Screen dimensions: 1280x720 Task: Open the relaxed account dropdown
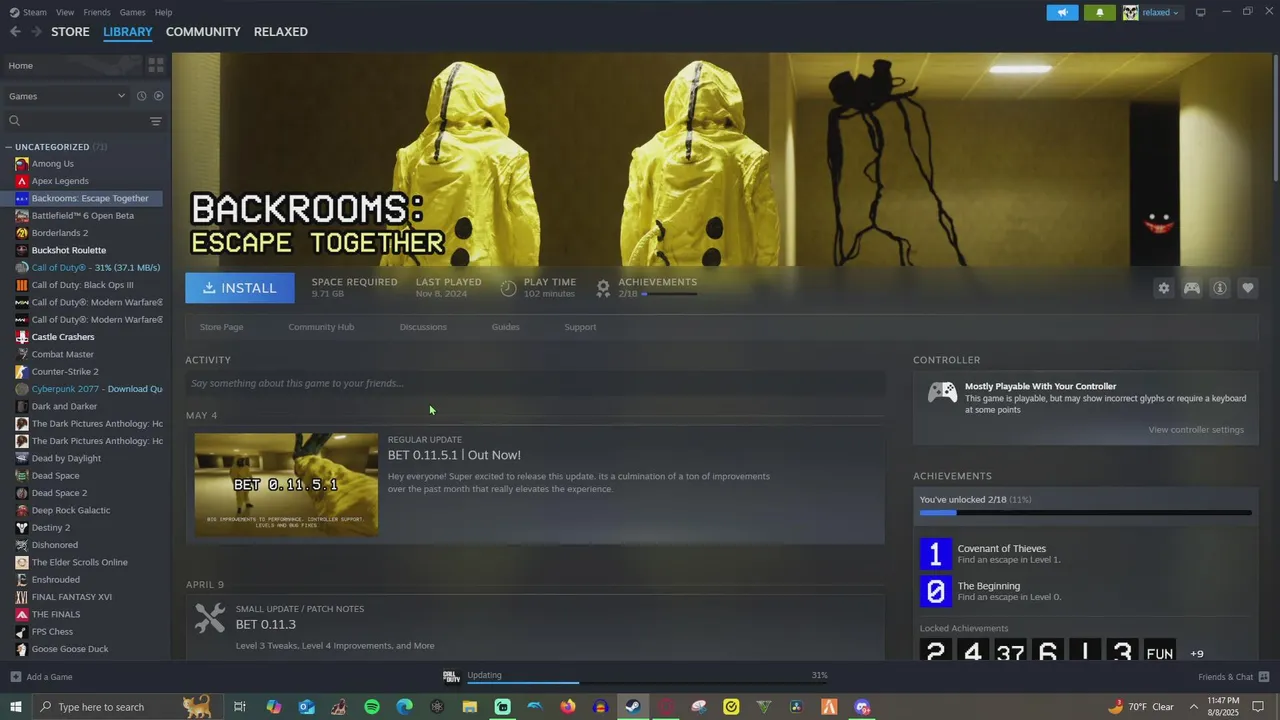point(1151,12)
